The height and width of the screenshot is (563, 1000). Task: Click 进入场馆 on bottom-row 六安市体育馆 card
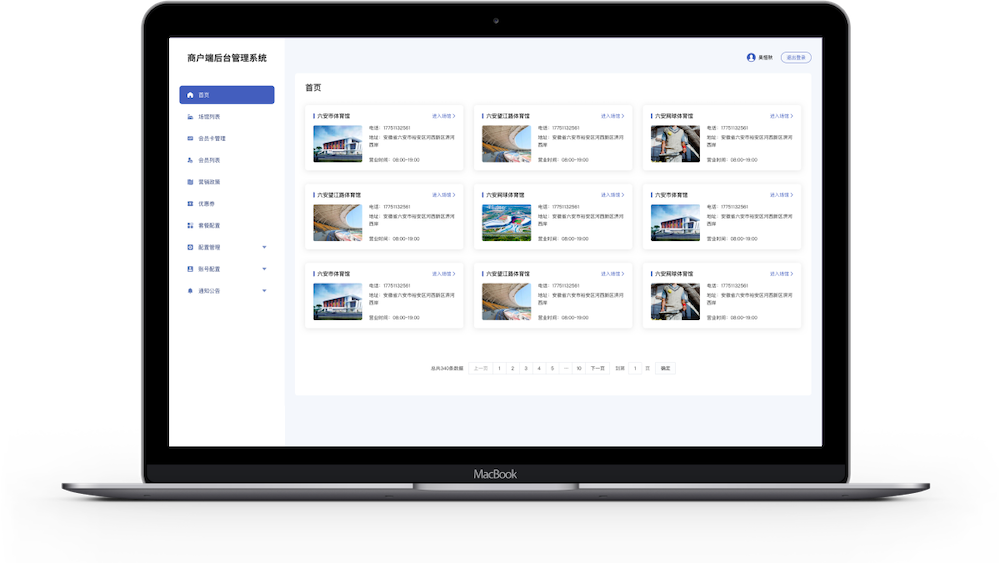(443, 274)
